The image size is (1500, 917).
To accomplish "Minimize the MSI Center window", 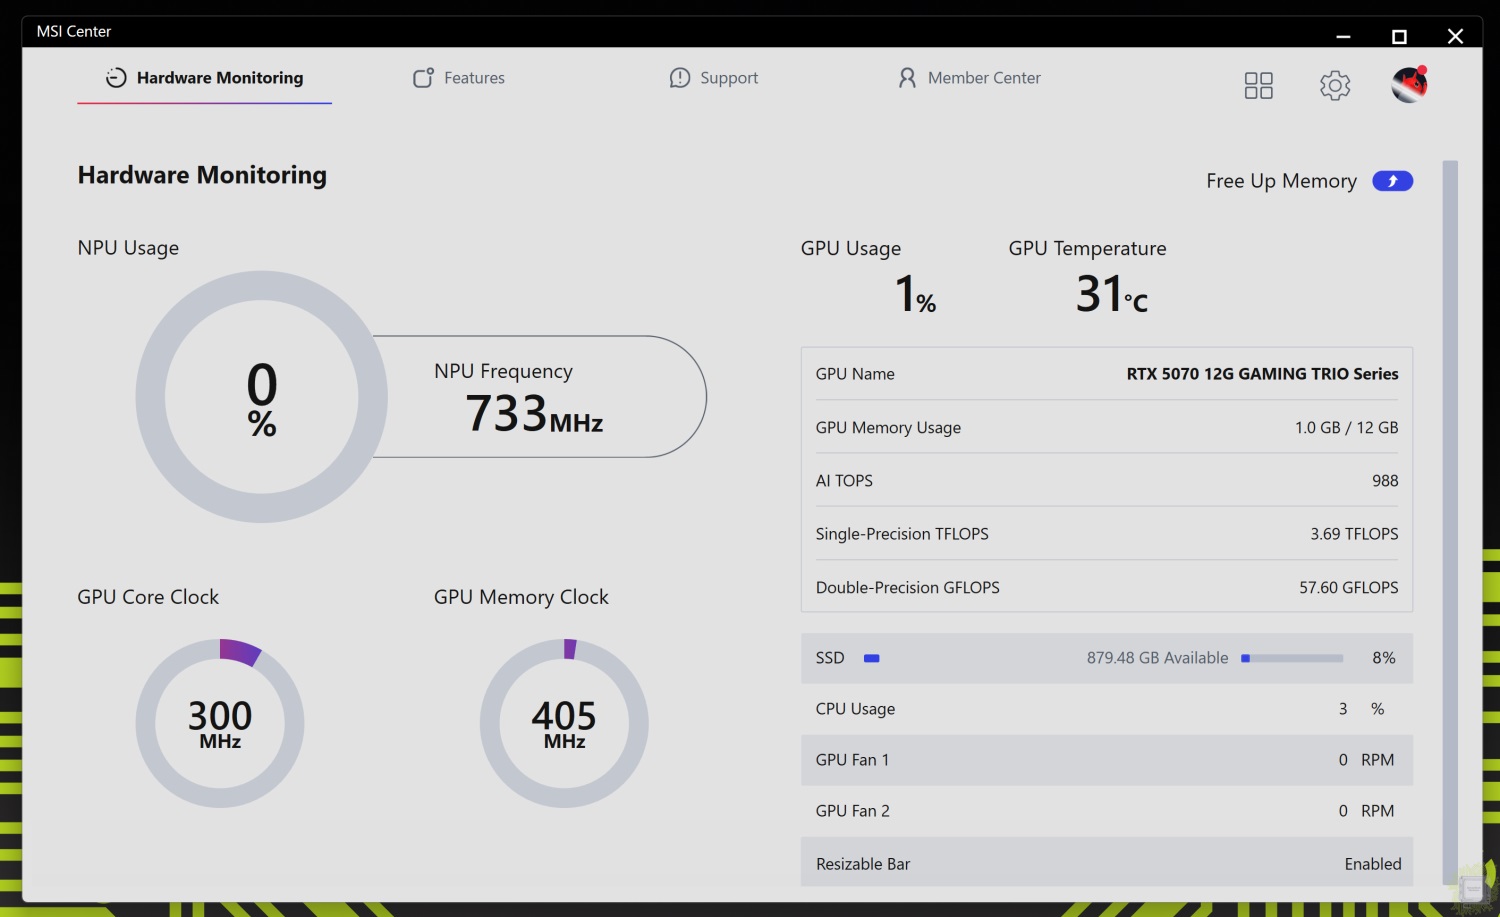I will [1343, 36].
